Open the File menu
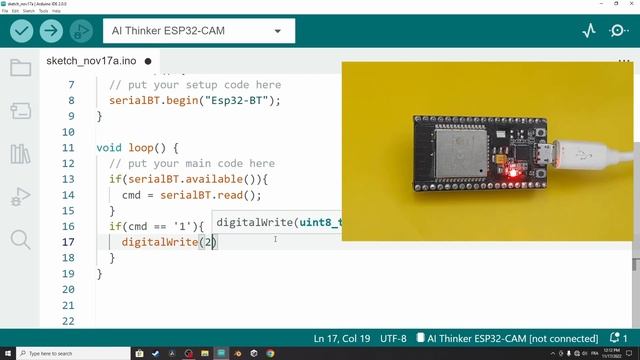Viewport: 640px width, 360px height. (5, 11)
